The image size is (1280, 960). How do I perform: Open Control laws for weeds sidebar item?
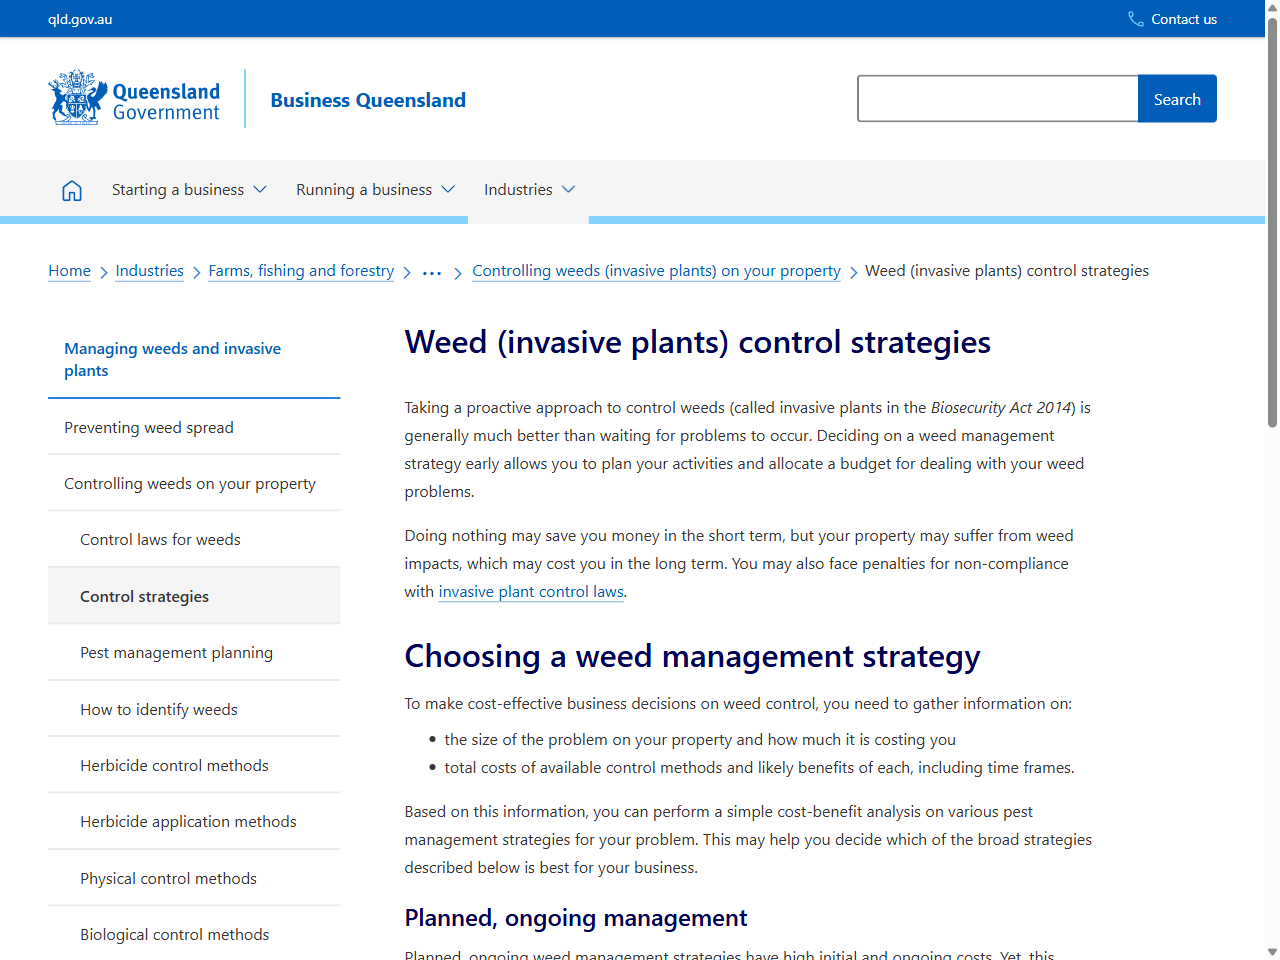(x=194, y=539)
